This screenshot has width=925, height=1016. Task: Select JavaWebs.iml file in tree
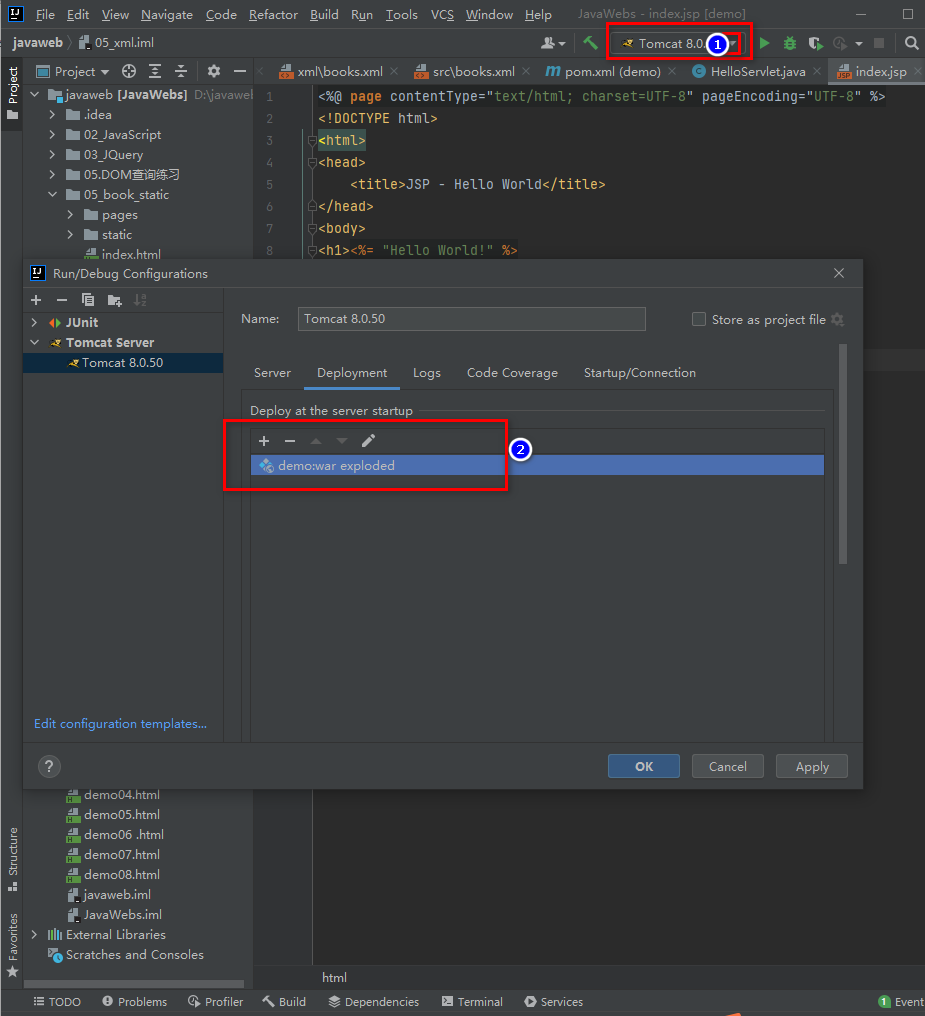(122, 914)
